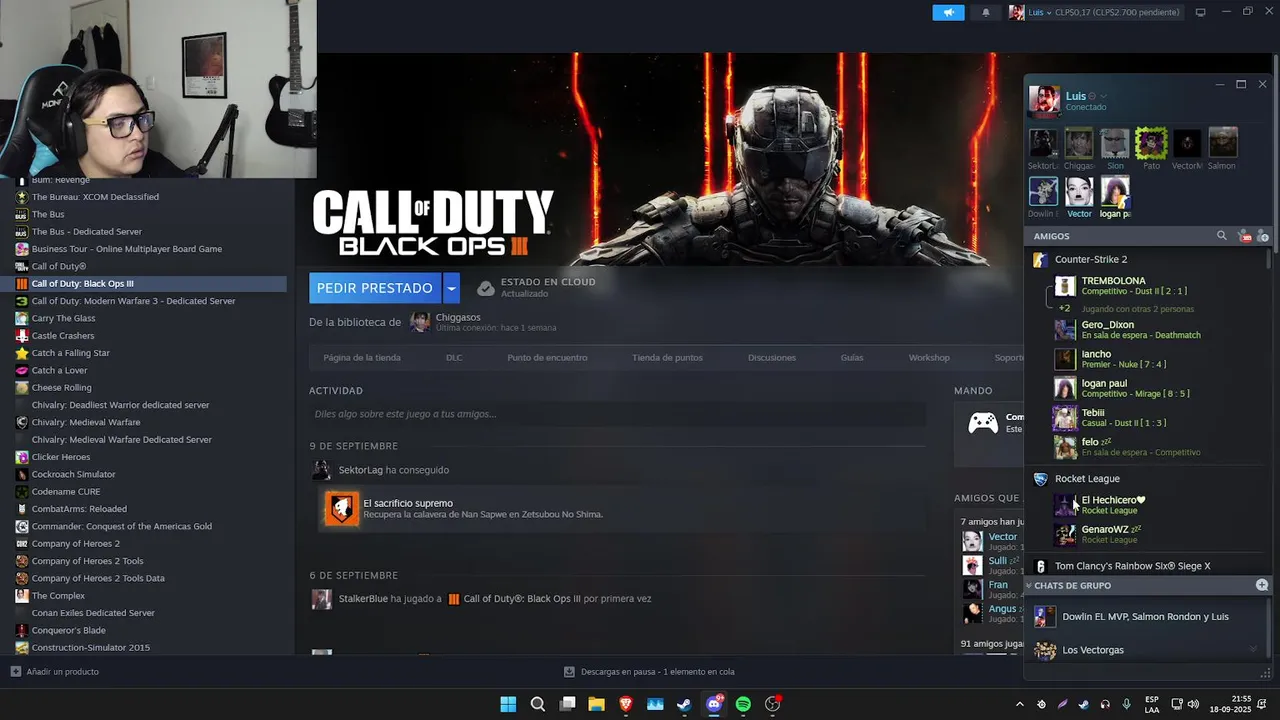Click the add product plus icon

pyautogui.click(x=15, y=671)
